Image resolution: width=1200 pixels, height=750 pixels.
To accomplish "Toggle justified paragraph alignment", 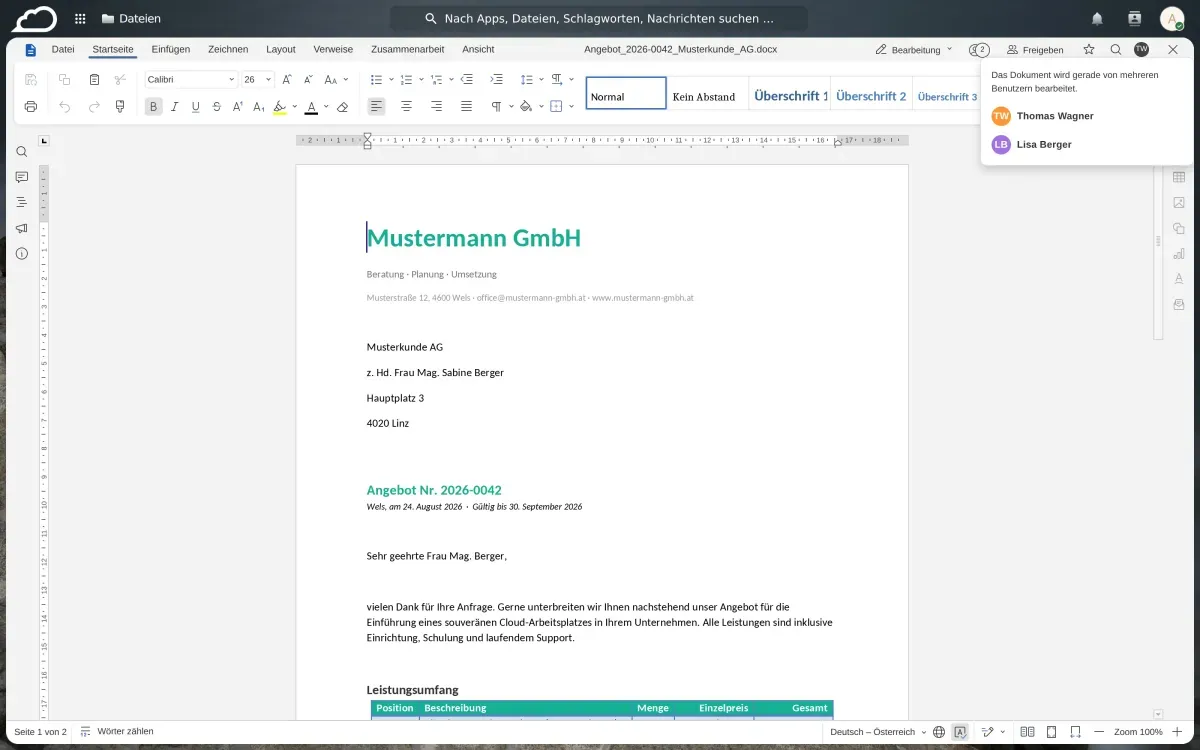I will pyautogui.click(x=466, y=106).
